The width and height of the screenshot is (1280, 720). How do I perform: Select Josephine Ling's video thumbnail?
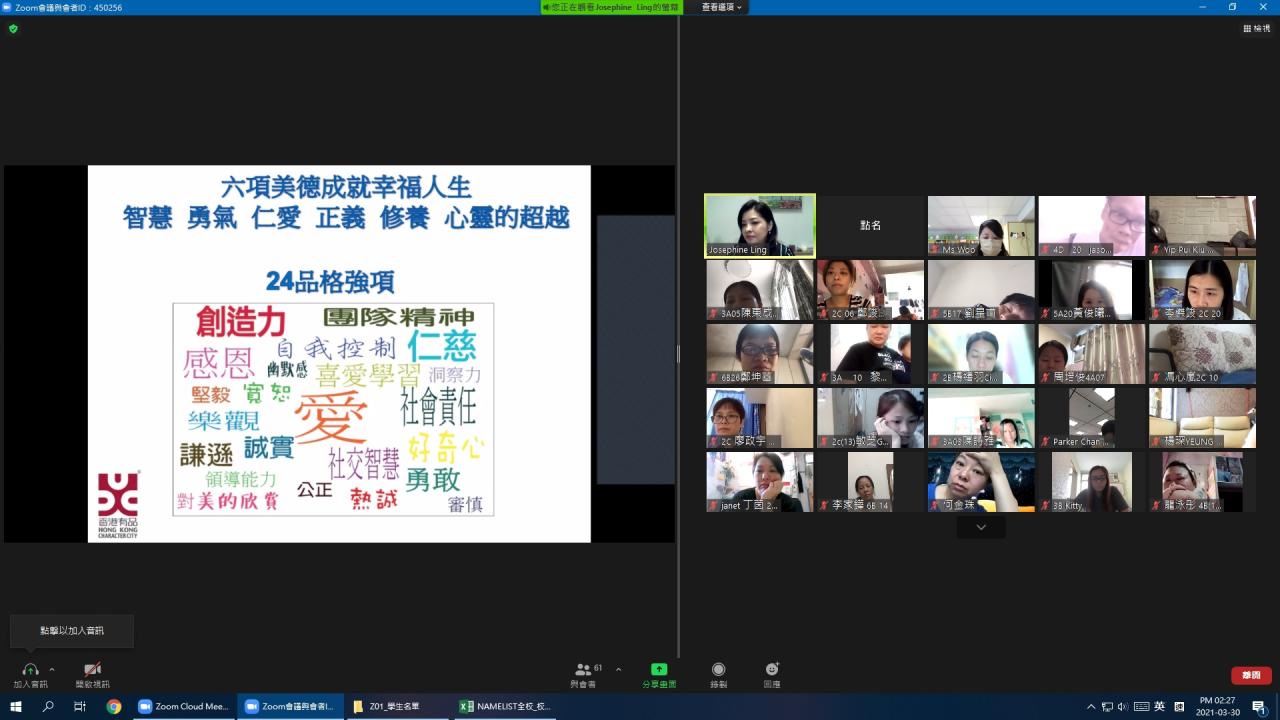(x=760, y=225)
